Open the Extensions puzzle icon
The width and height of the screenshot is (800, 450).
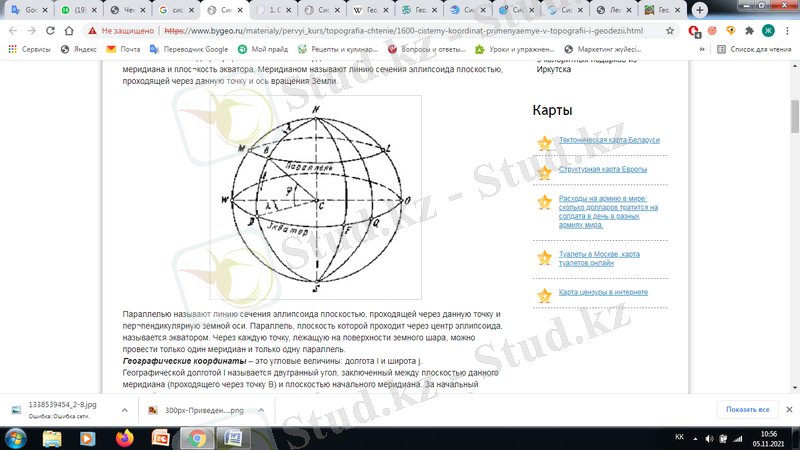click(748, 31)
